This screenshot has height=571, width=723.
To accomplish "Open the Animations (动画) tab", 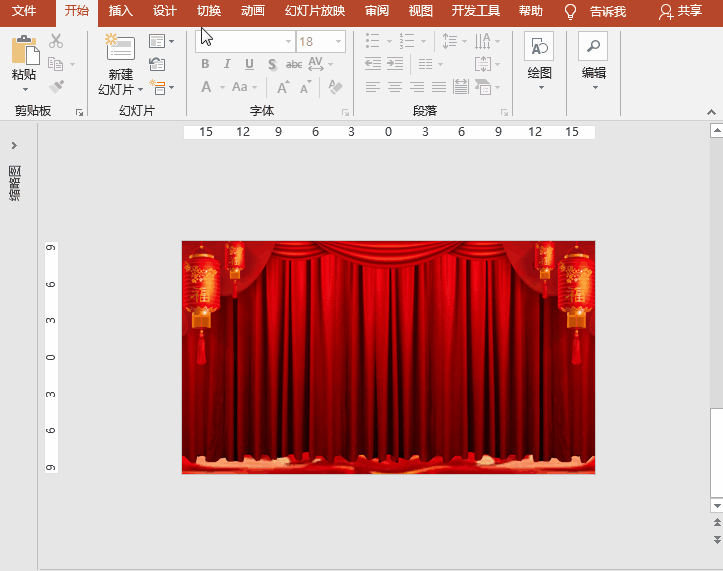I will (x=253, y=11).
